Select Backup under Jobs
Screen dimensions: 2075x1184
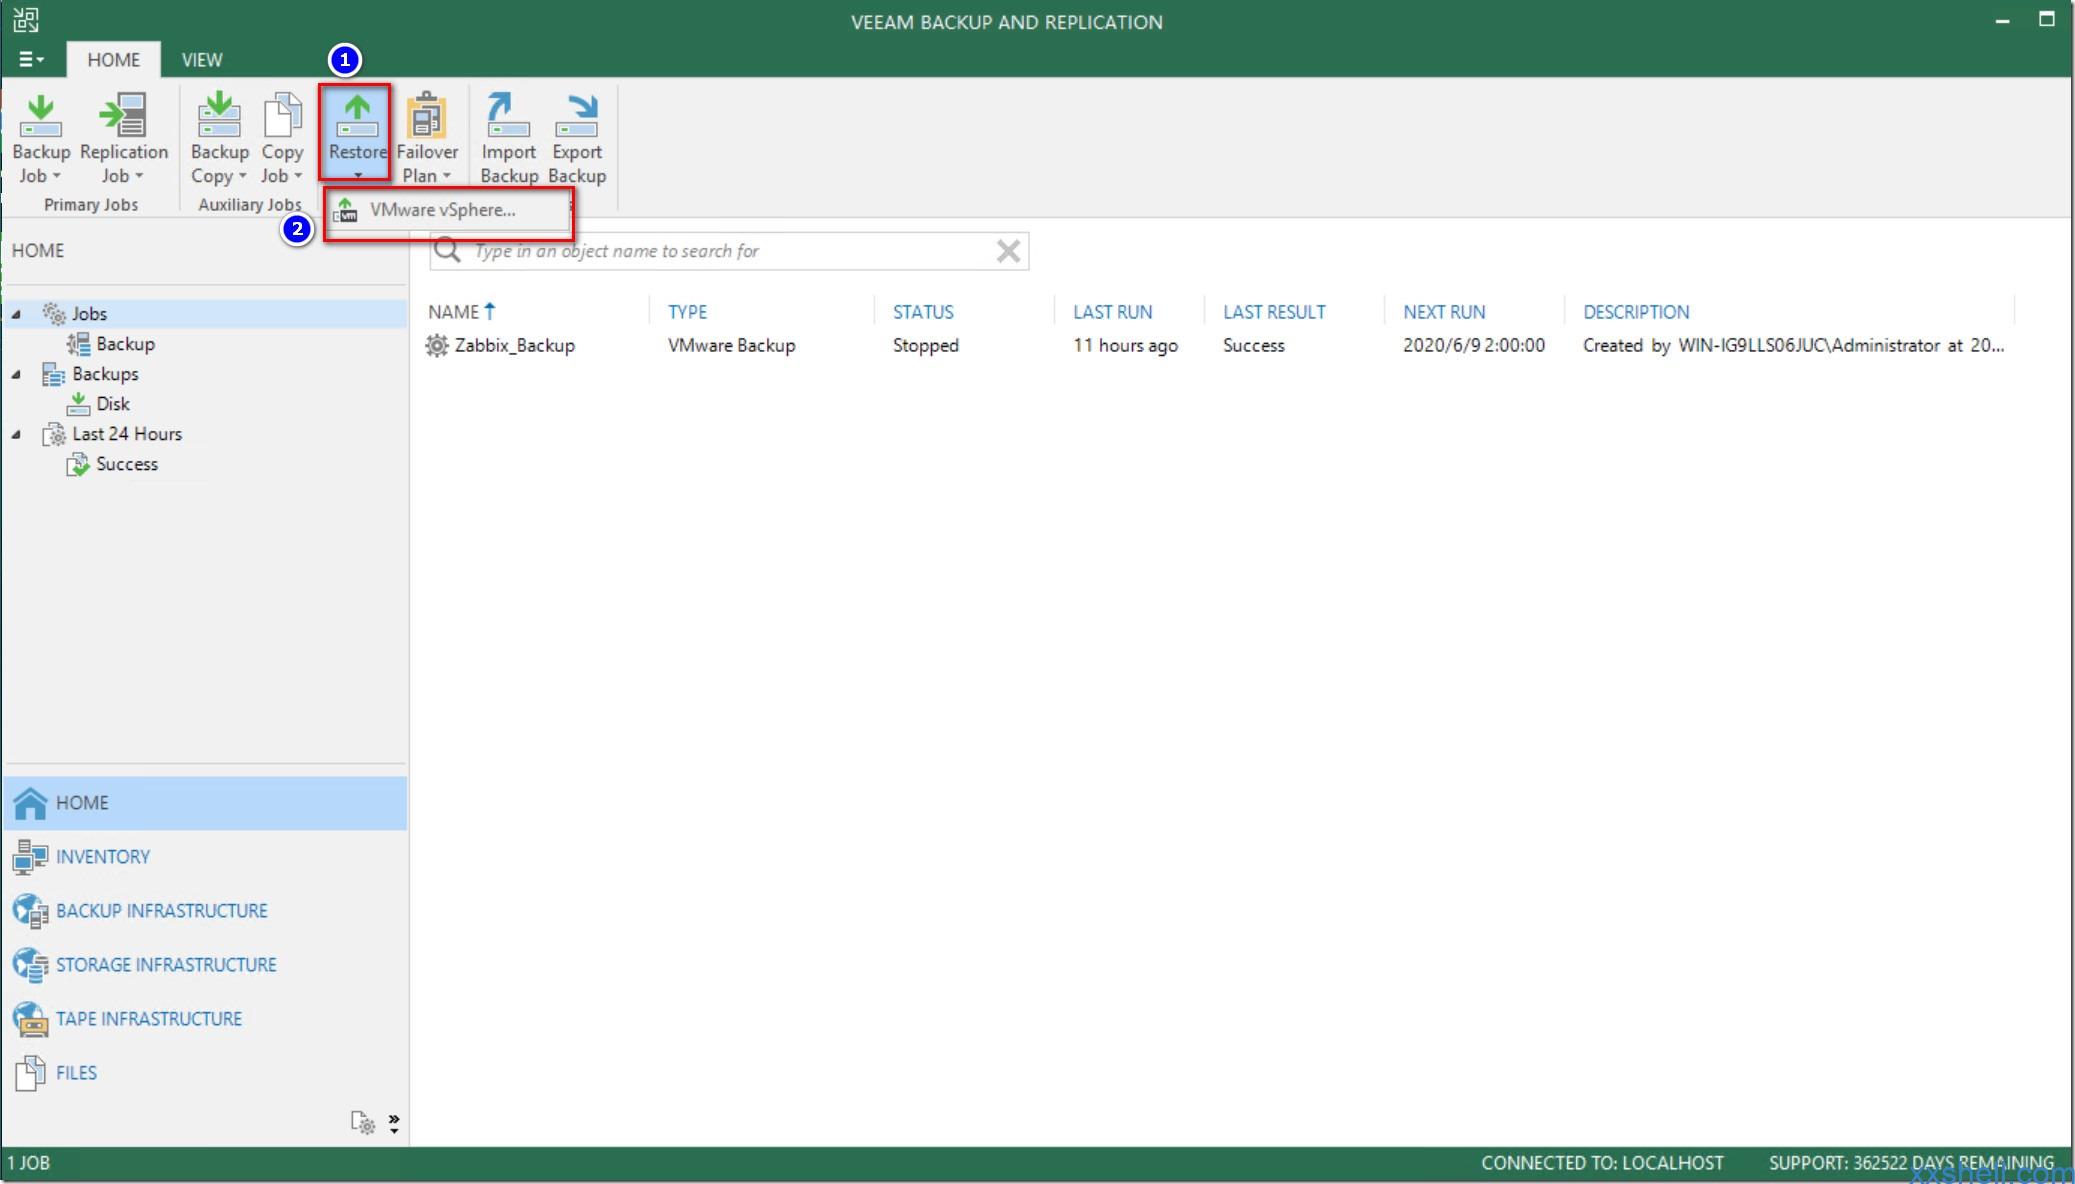(x=125, y=344)
